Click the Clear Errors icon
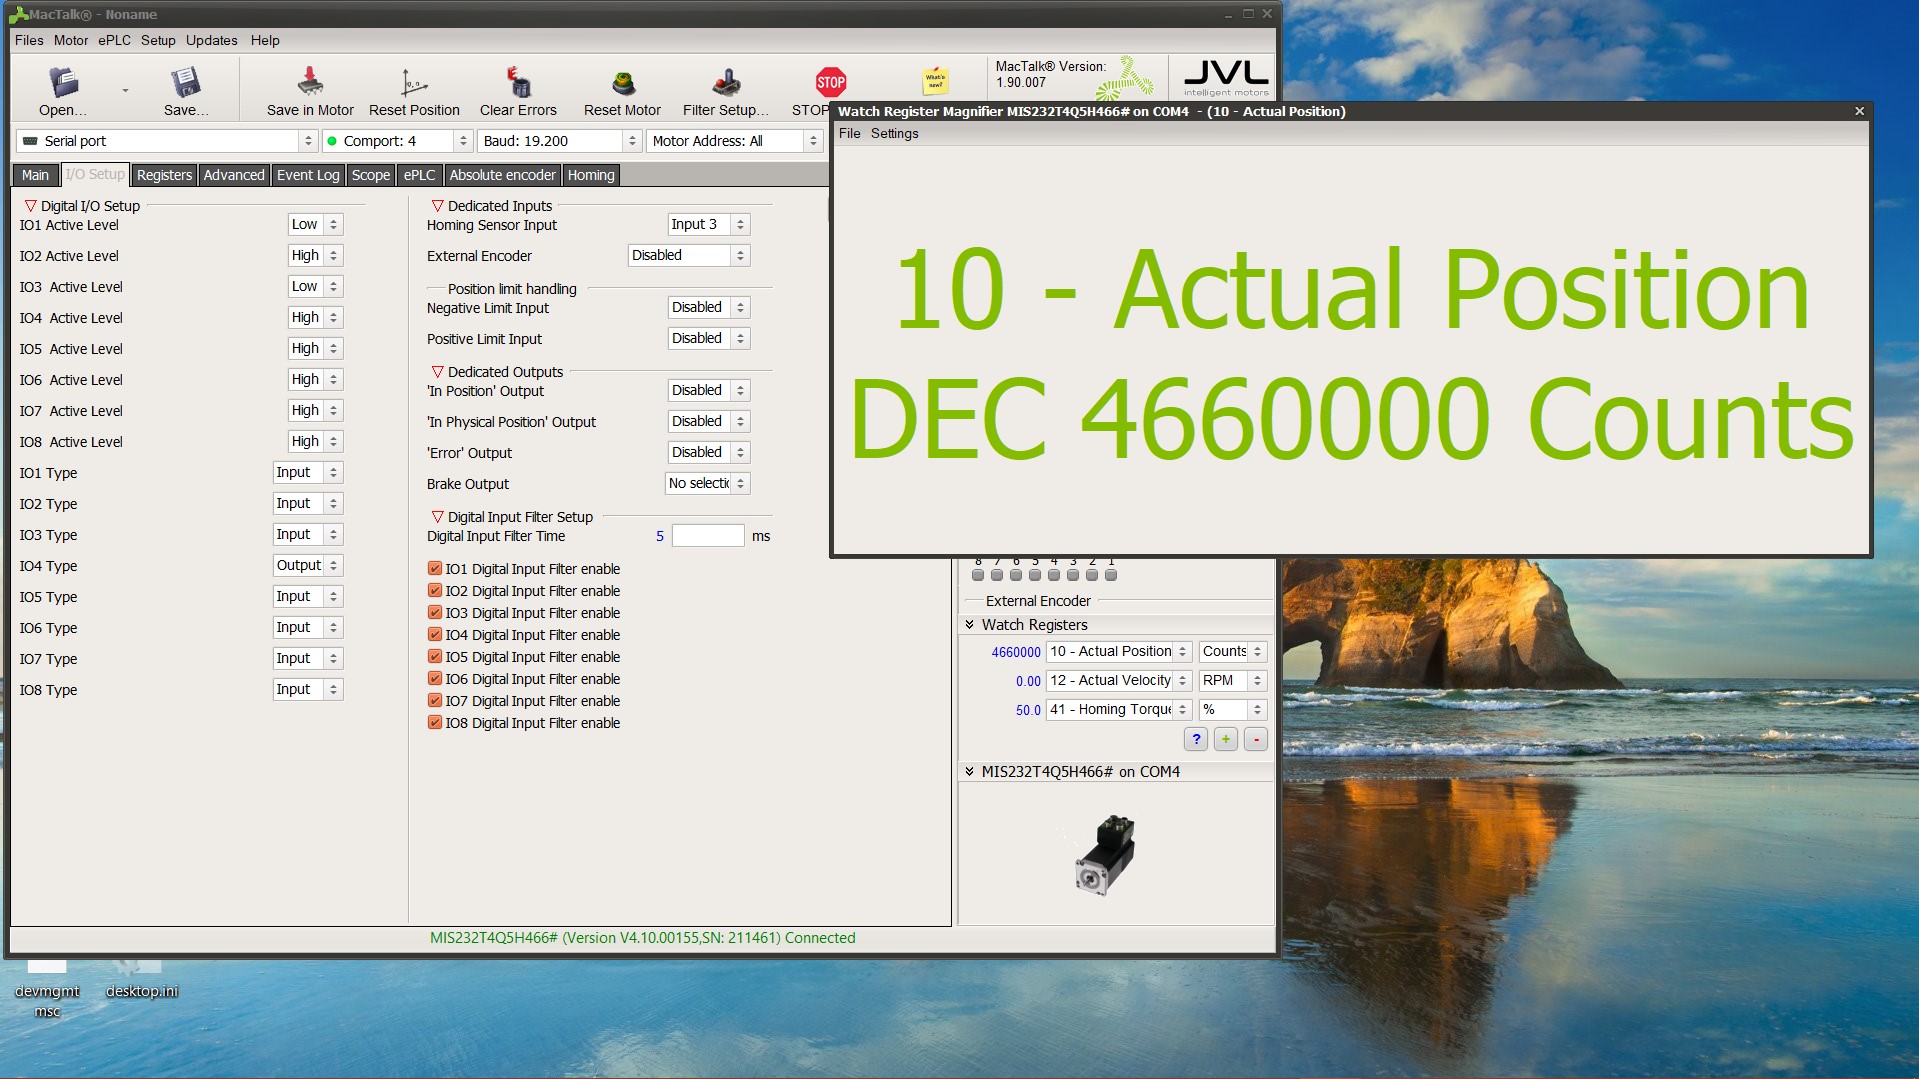 pos(518,82)
